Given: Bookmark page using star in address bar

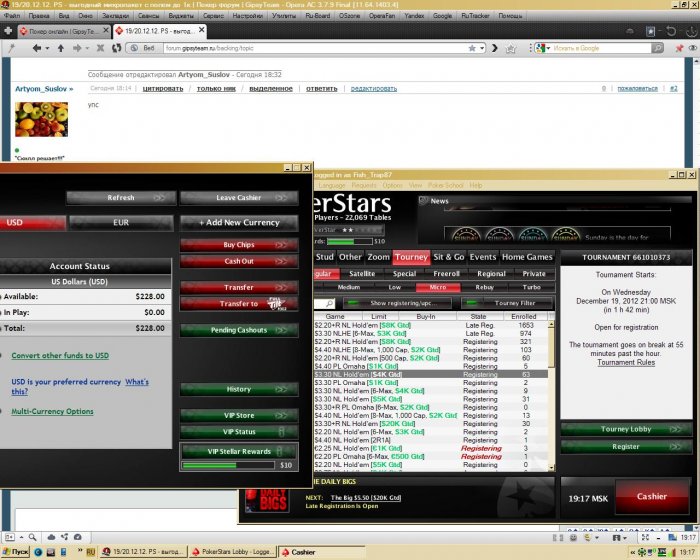Looking at the screenshot, I should click(472, 48).
